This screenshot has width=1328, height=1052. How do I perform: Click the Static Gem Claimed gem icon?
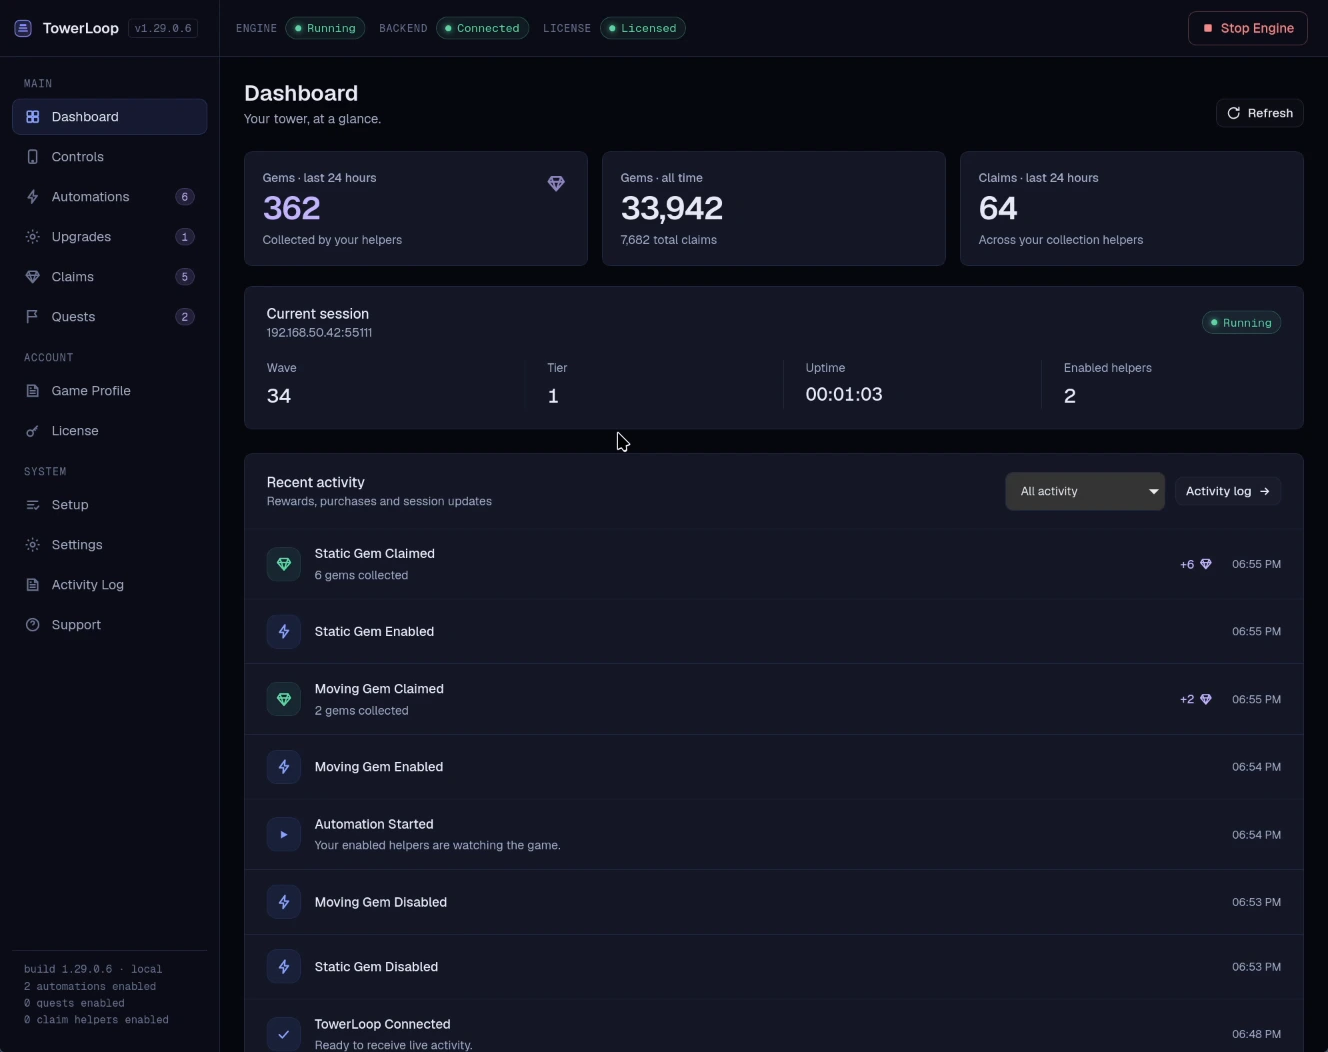pos(284,564)
